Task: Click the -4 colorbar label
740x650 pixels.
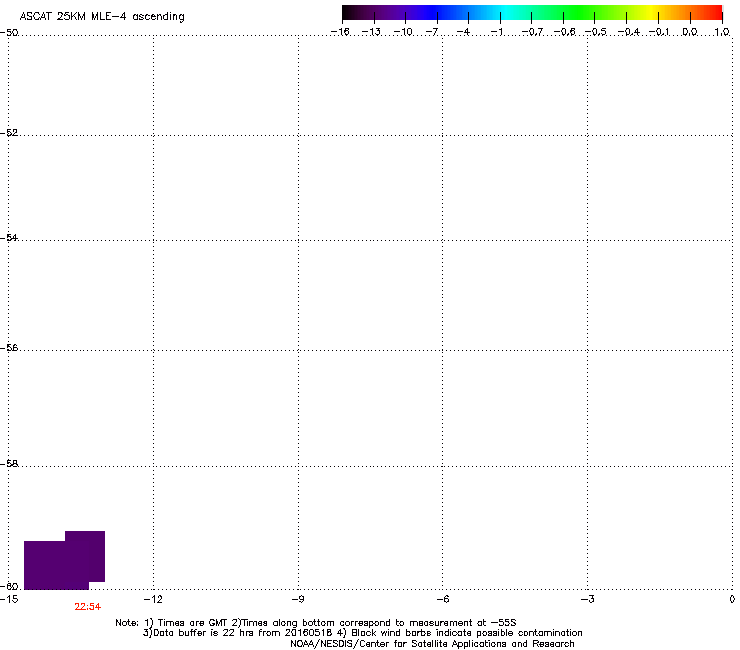Action: click(463, 32)
